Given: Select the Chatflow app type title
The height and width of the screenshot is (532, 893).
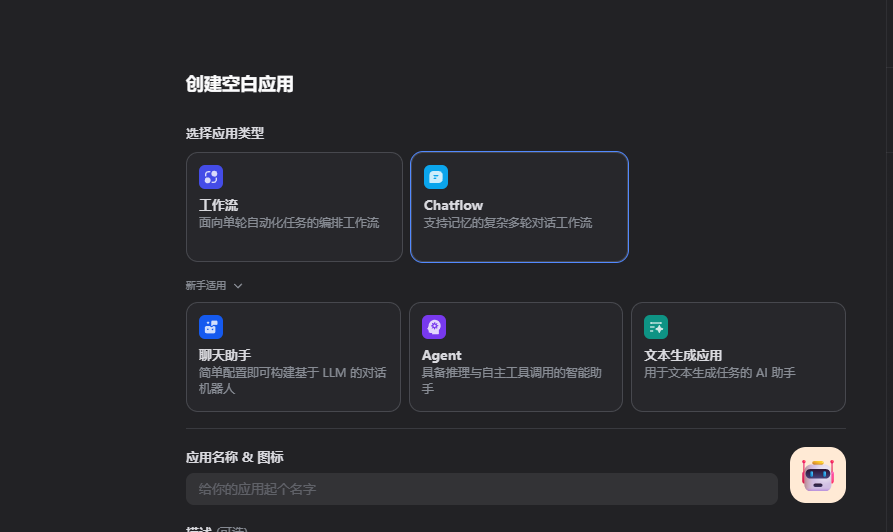Looking at the screenshot, I should pyautogui.click(x=453, y=205).
